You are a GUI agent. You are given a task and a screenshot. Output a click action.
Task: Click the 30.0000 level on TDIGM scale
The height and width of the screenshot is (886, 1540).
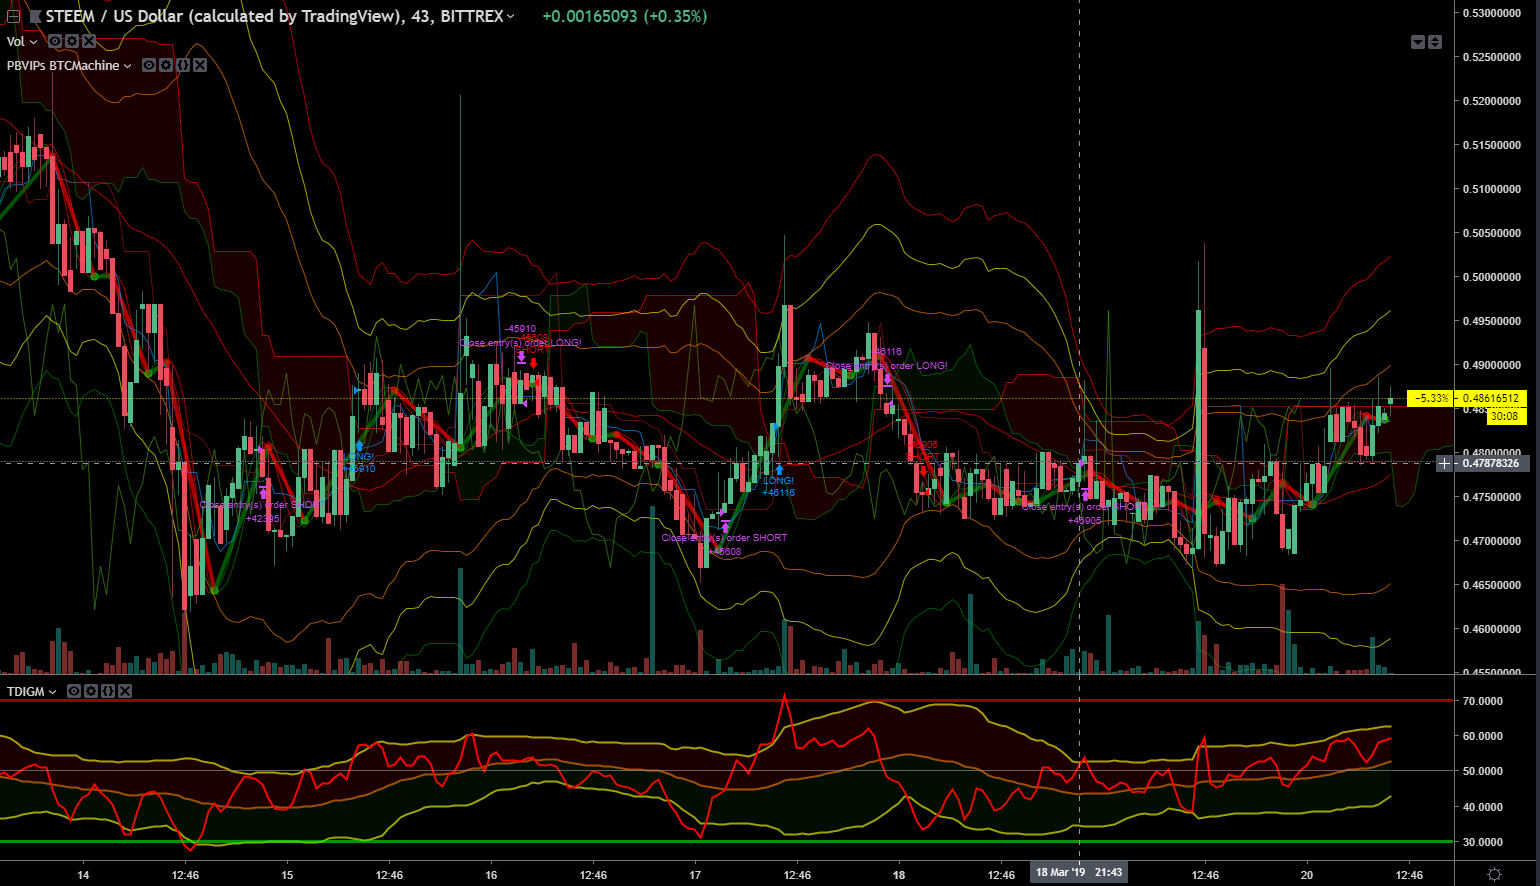(x=1483, y=842)
